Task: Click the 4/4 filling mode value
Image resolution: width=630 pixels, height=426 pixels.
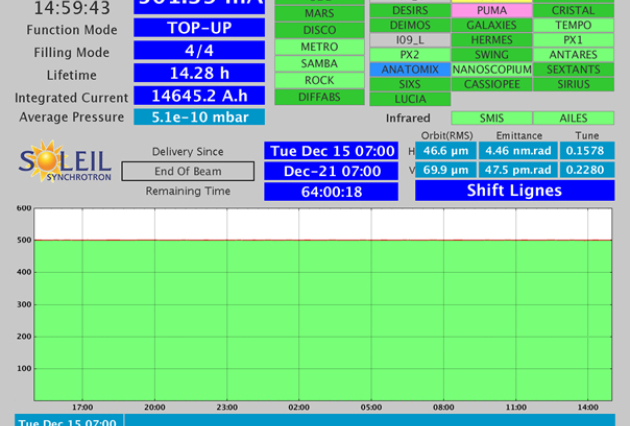Action: pyautogui.click(x=199, y=50)
